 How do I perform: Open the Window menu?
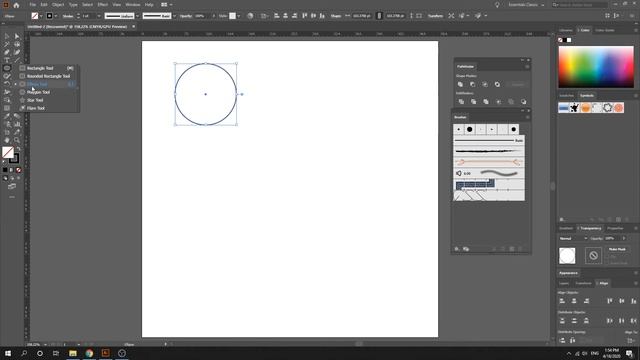click(x=133, y=5)
